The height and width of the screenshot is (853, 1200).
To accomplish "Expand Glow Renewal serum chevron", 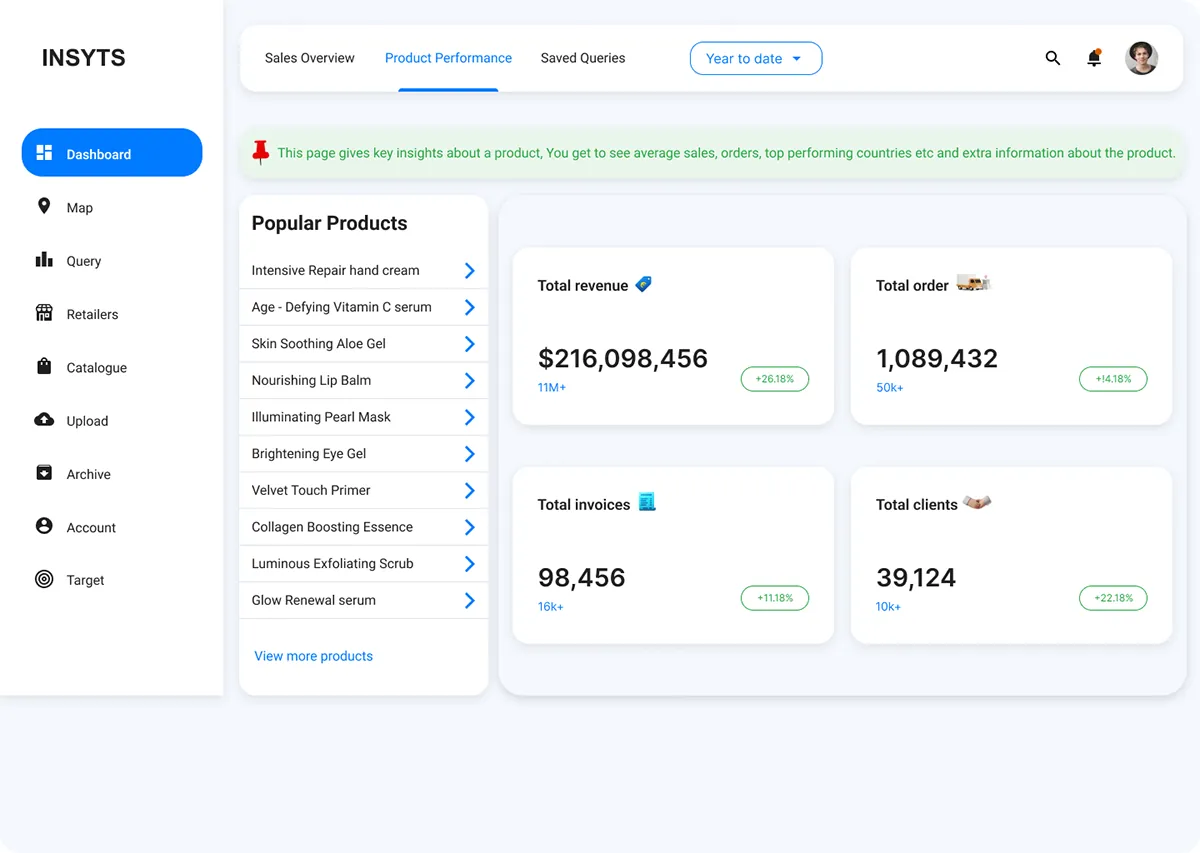I will click(469, 601).
